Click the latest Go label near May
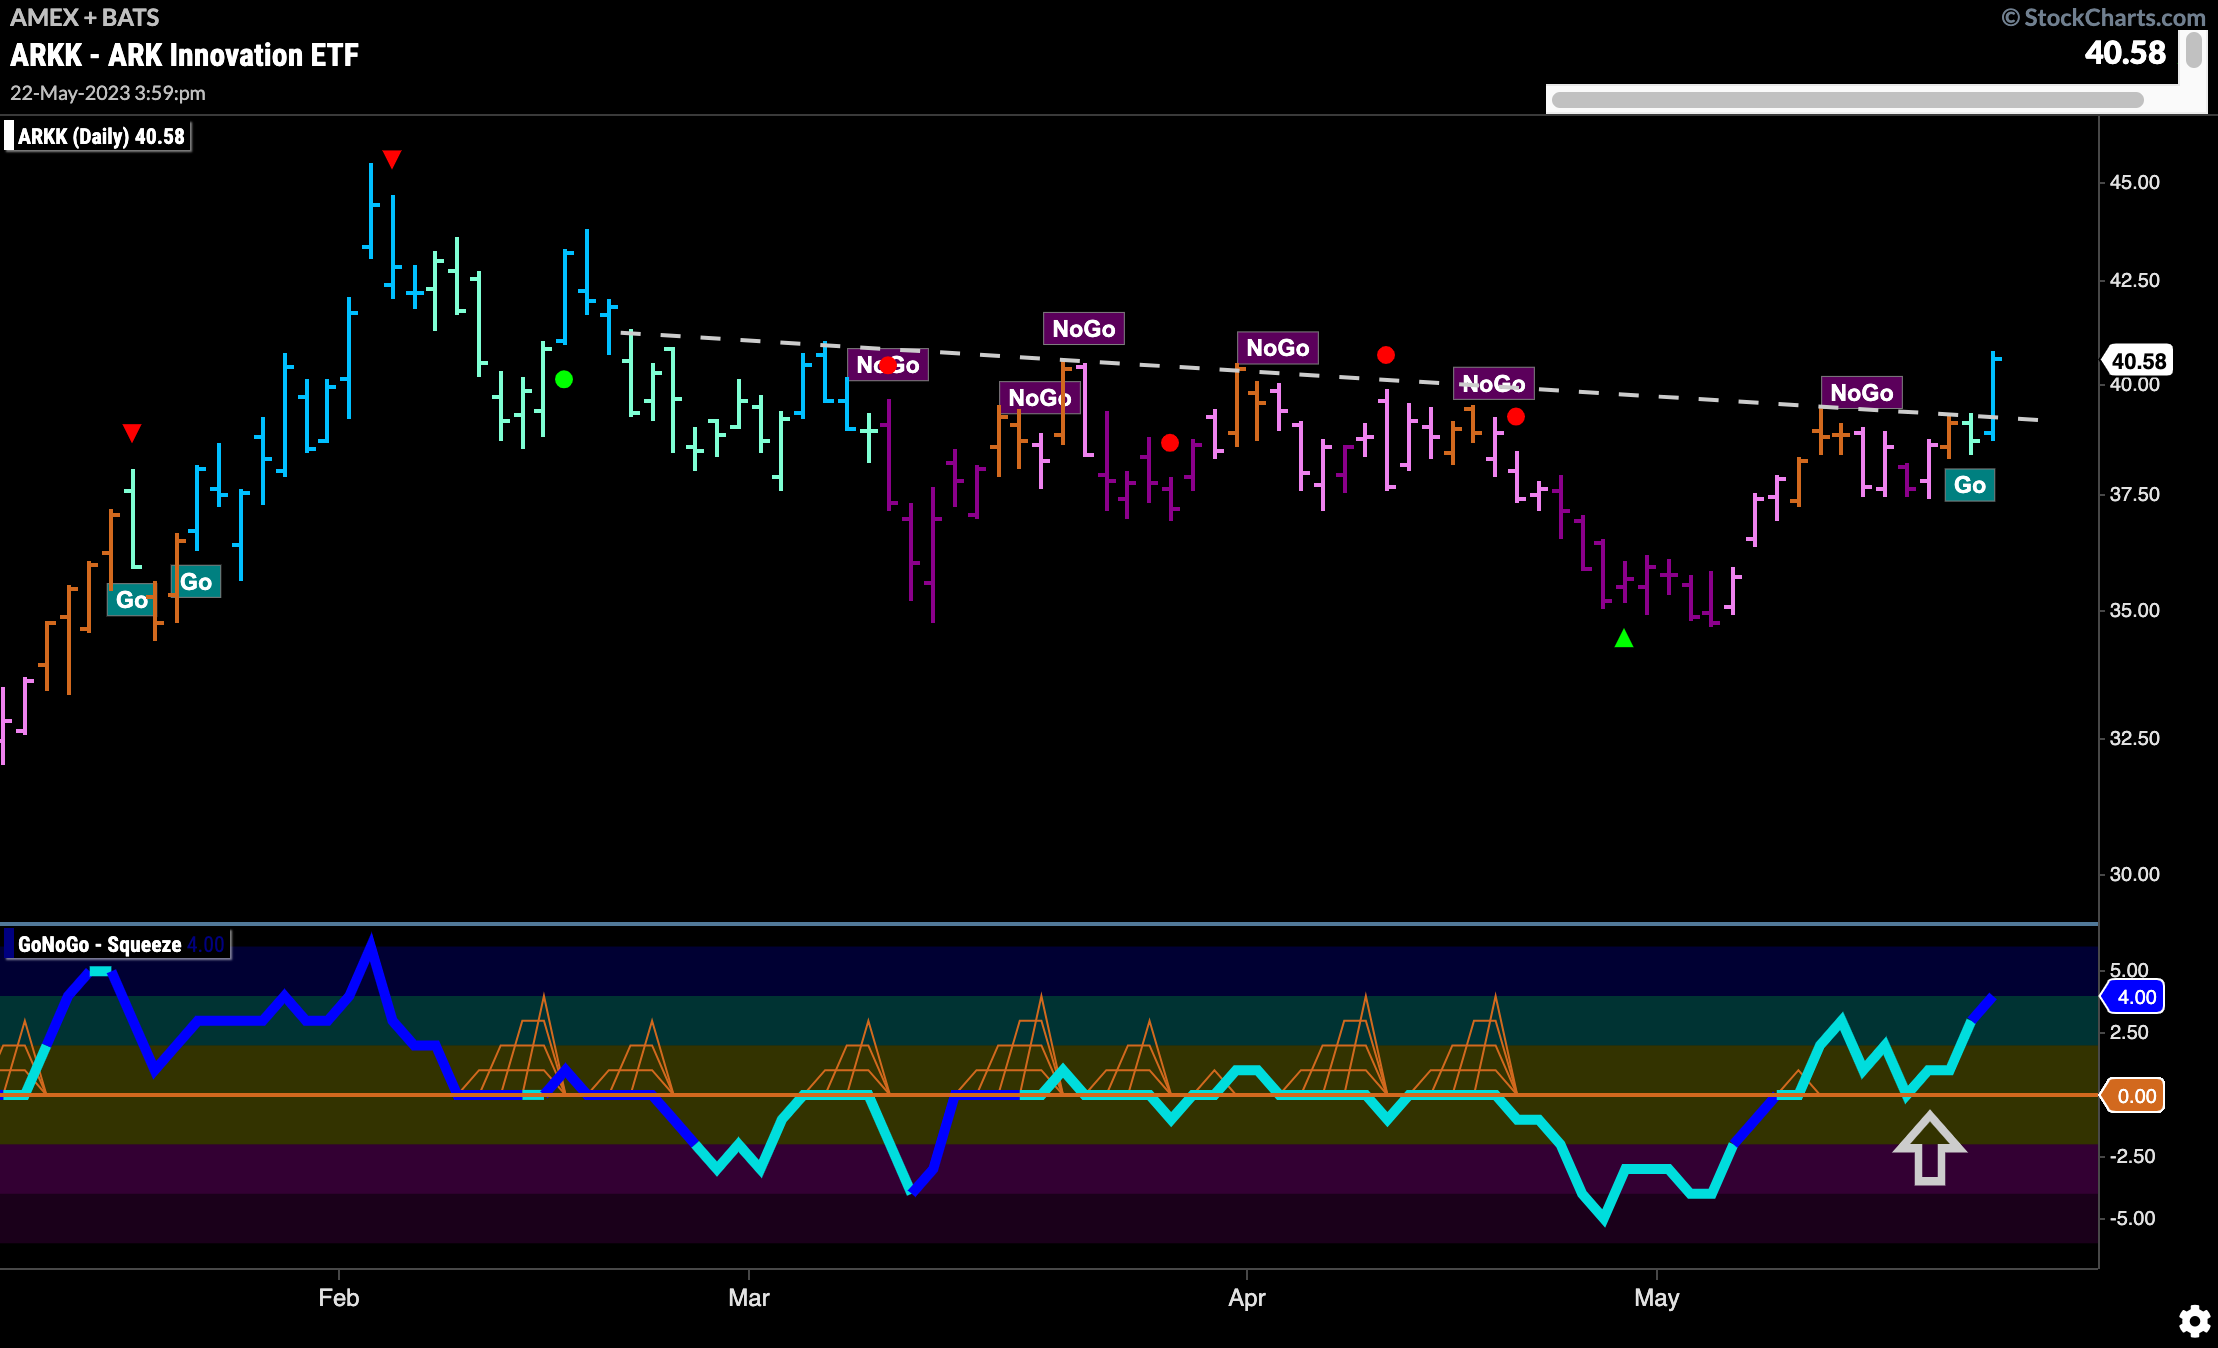 click(x=1969, y=485)
